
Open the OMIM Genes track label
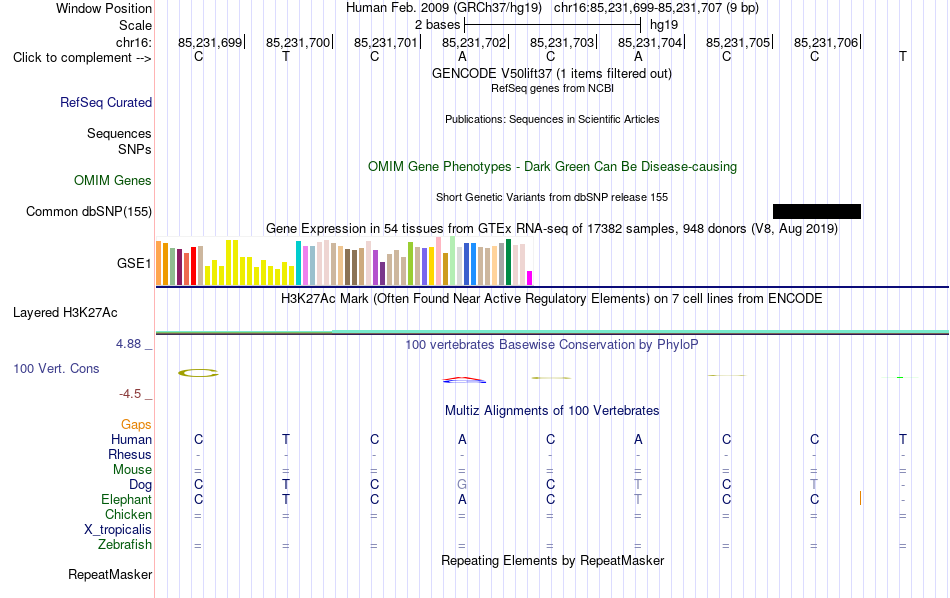click(112, 181)
